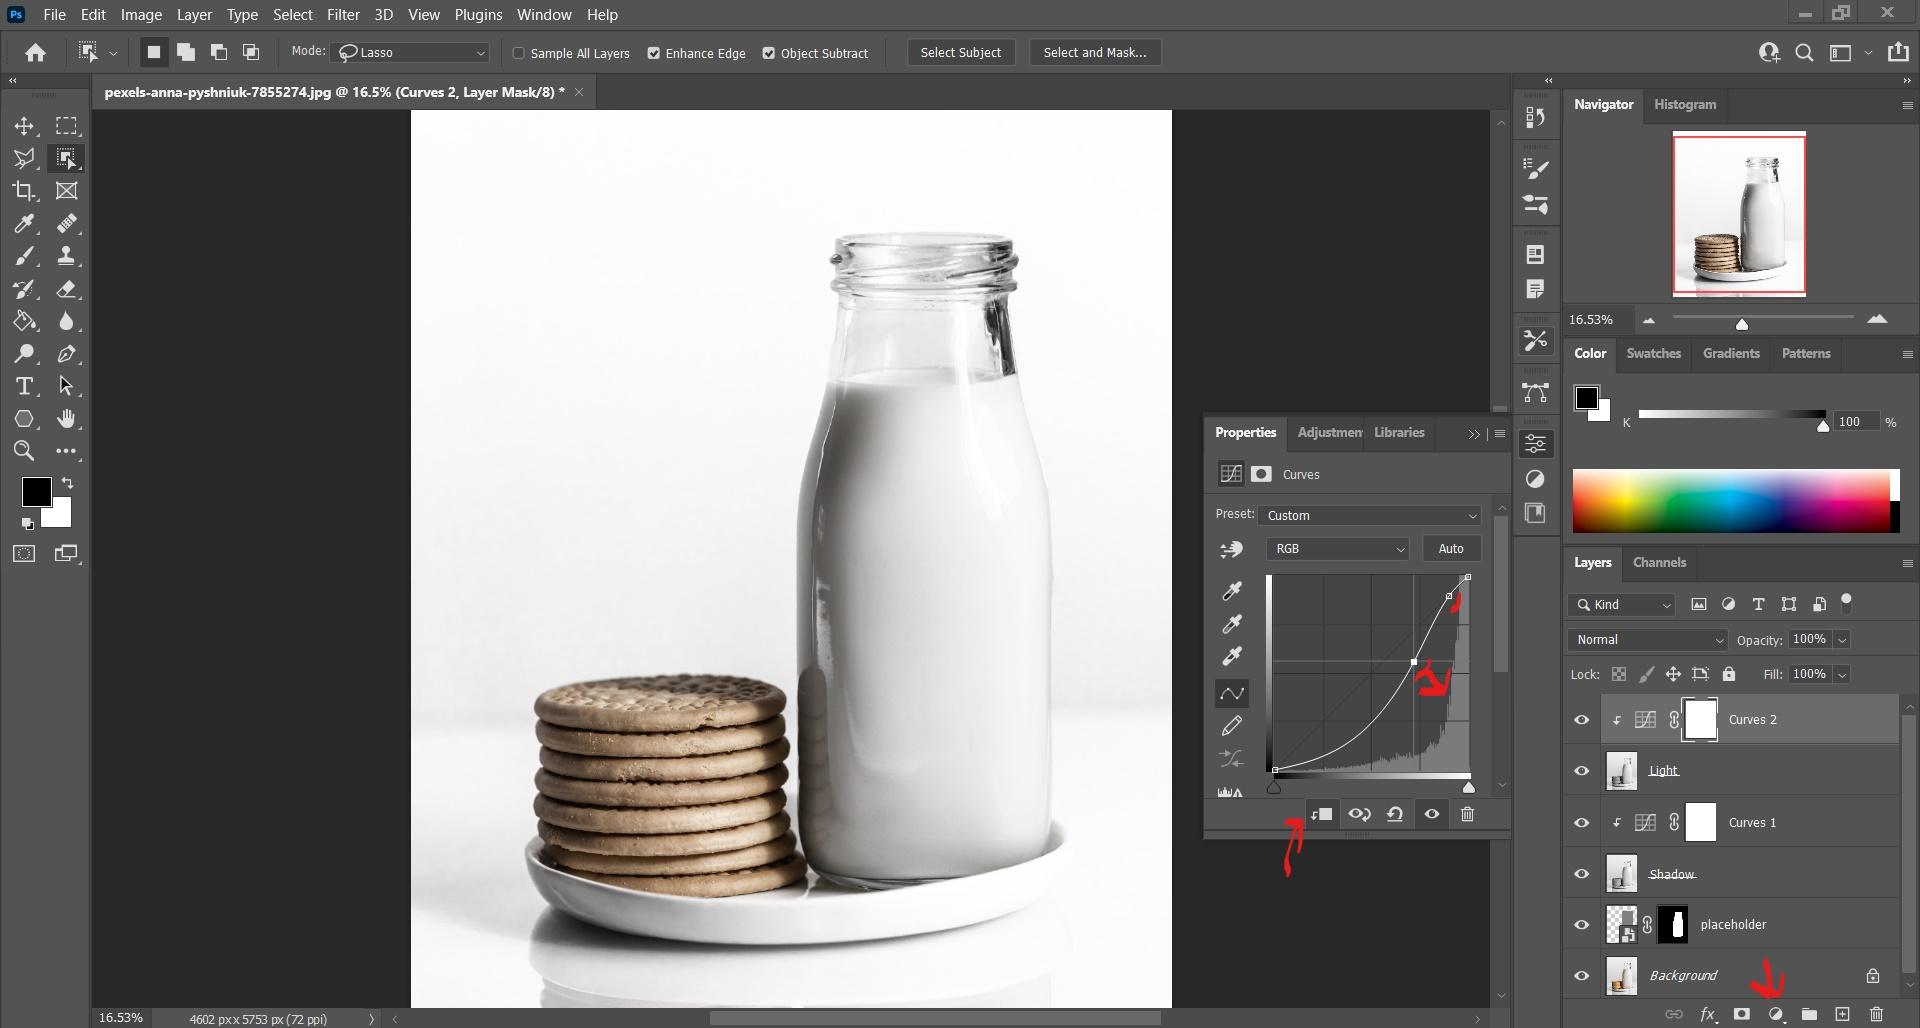
Task: Switch to the Libraries tab
Action: (1399, 432)
